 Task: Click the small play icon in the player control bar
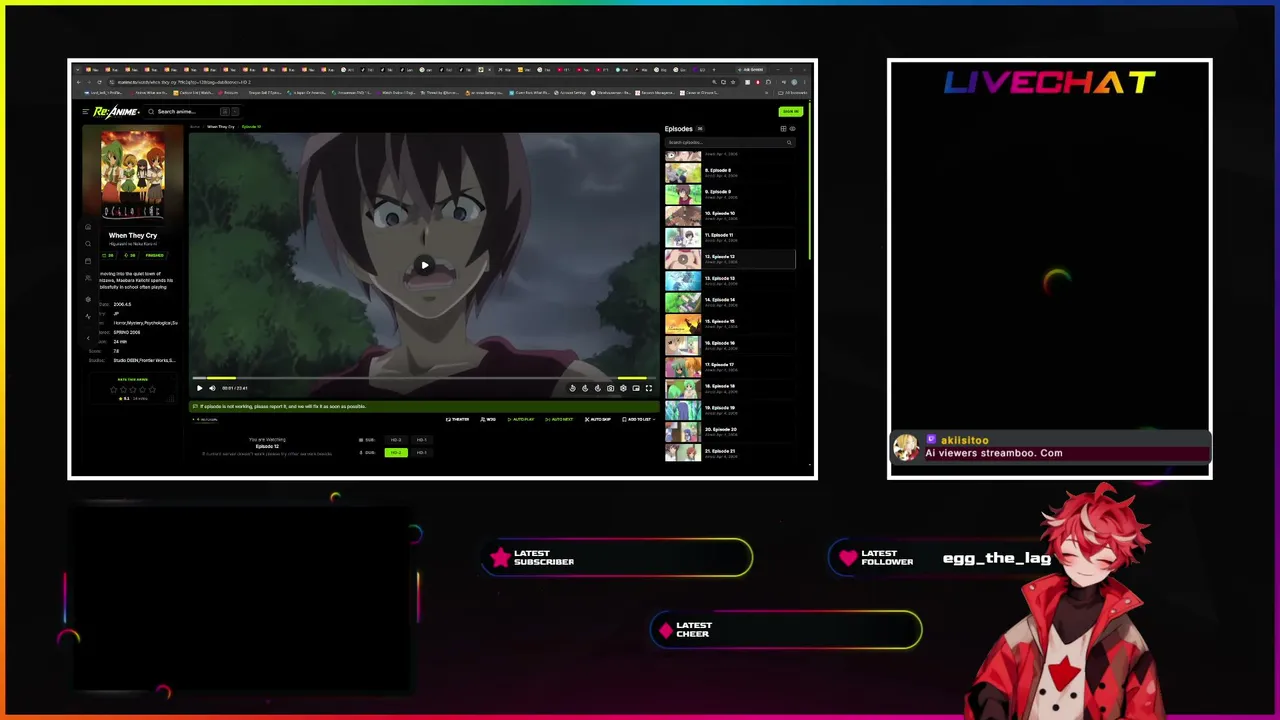pos(199,388)
